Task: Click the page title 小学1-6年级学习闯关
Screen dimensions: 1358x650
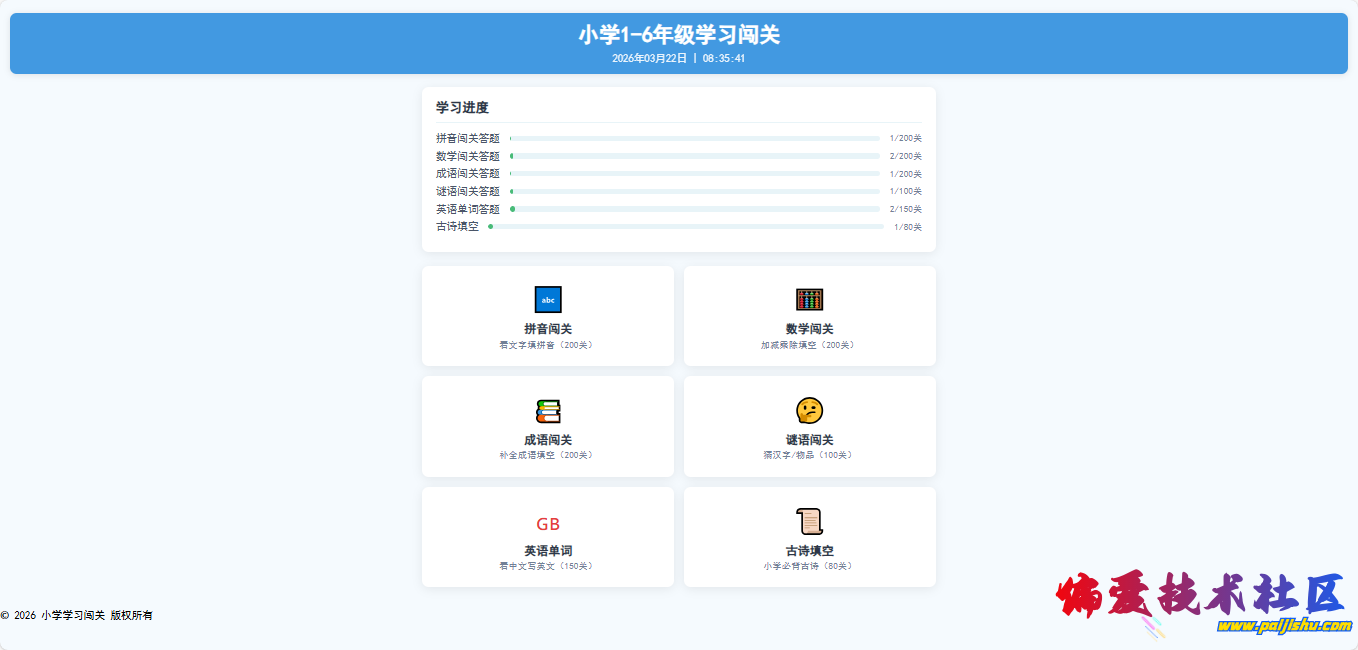Action: pyautogui.click(x=679, y=33)
